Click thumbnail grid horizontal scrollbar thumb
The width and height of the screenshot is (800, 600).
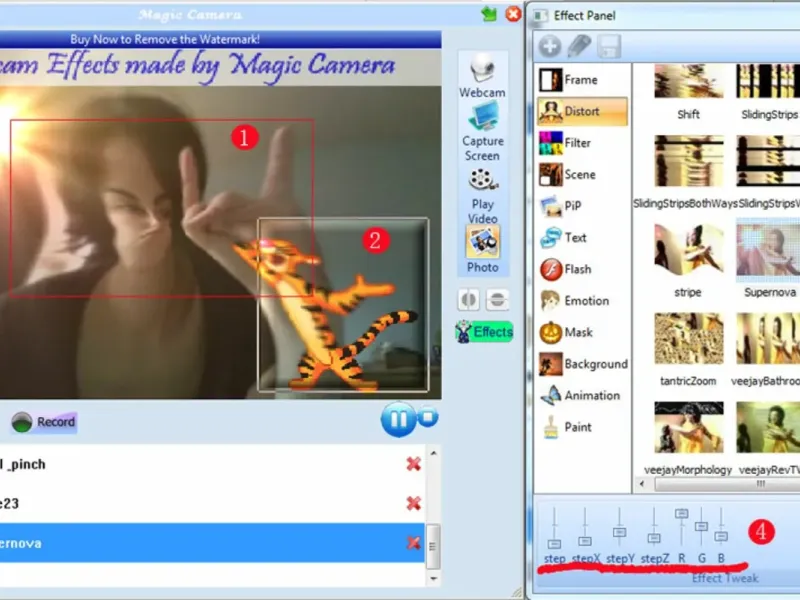click(x=728, y=484)
